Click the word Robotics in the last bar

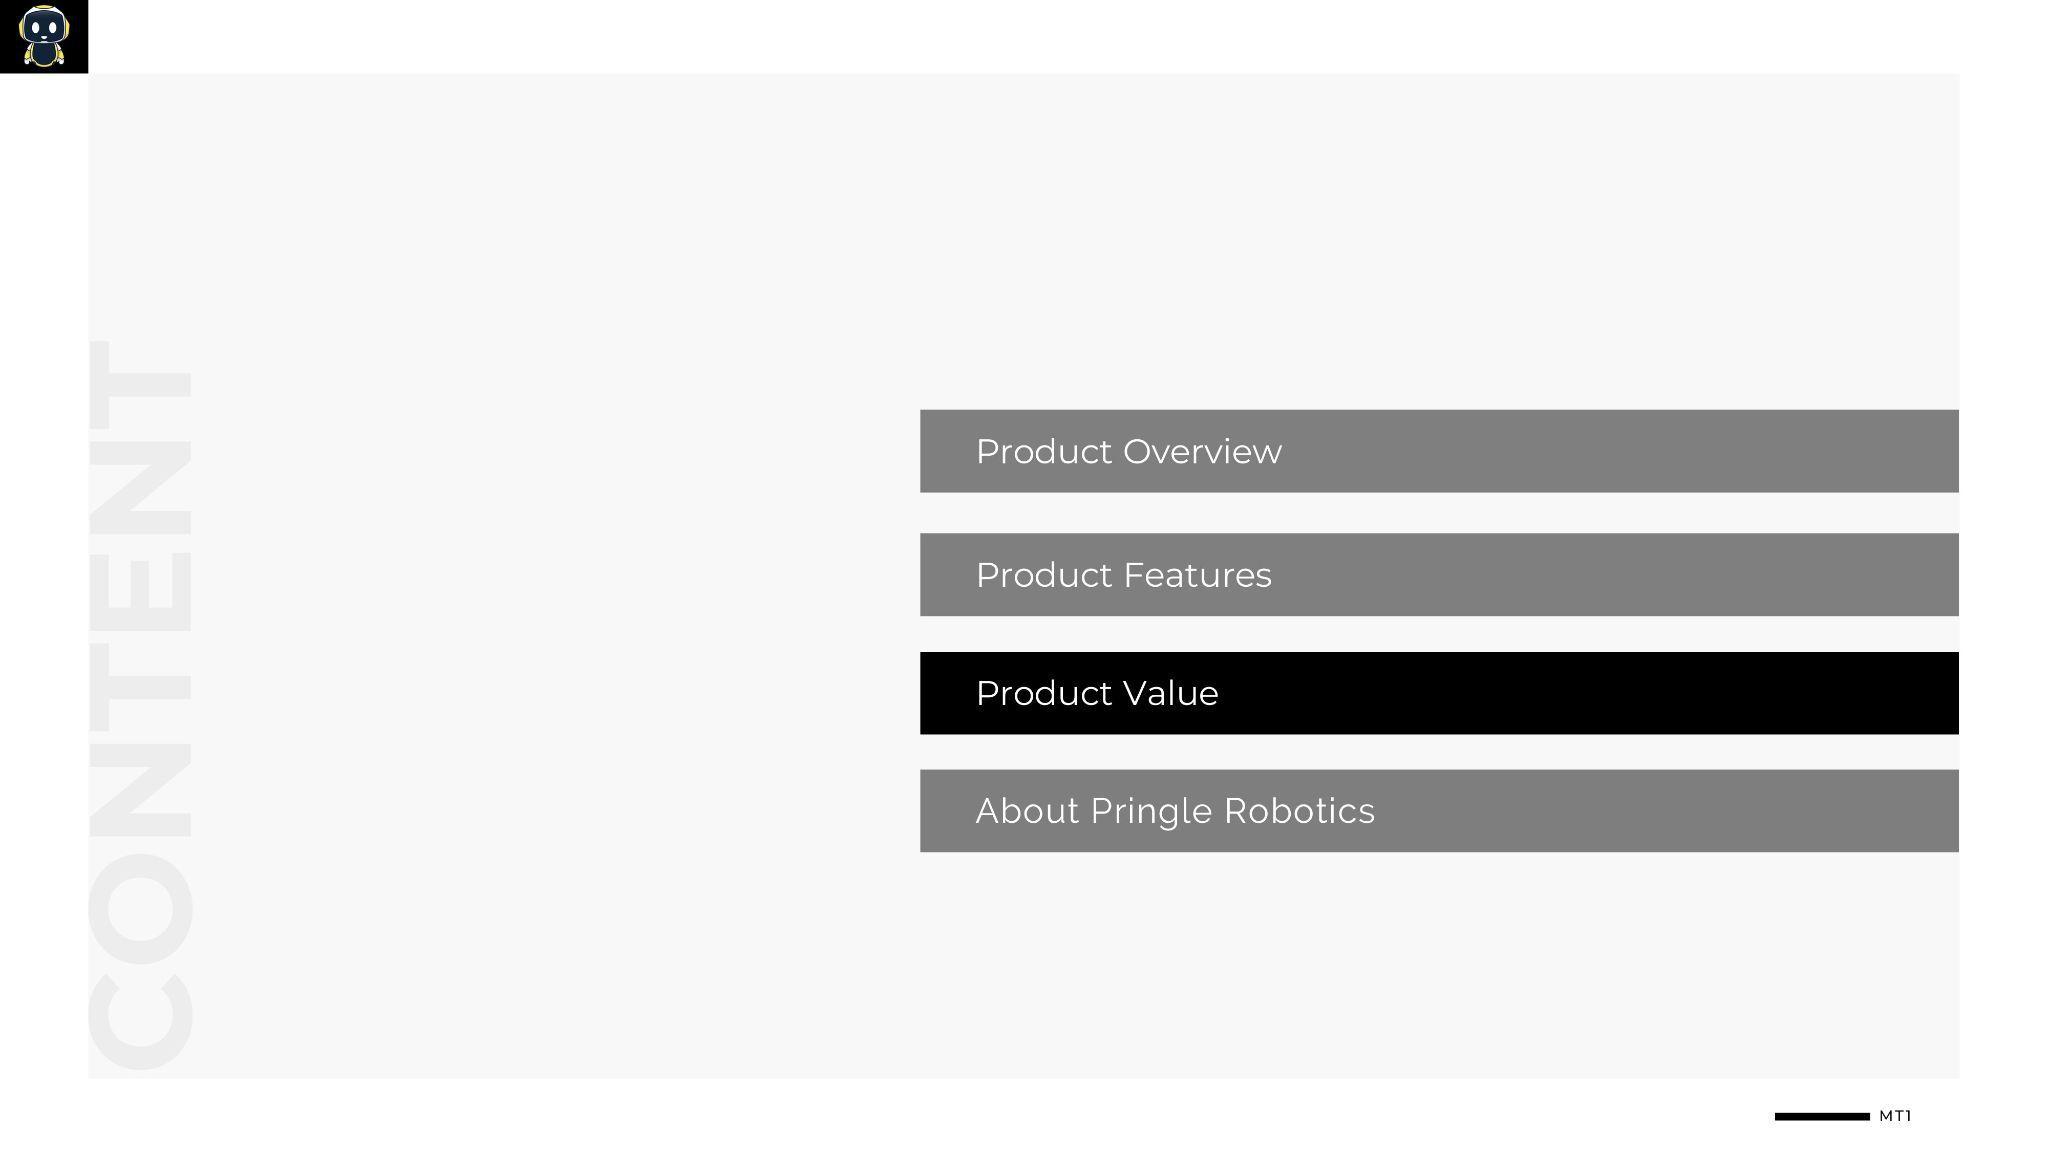[1298, 811]
